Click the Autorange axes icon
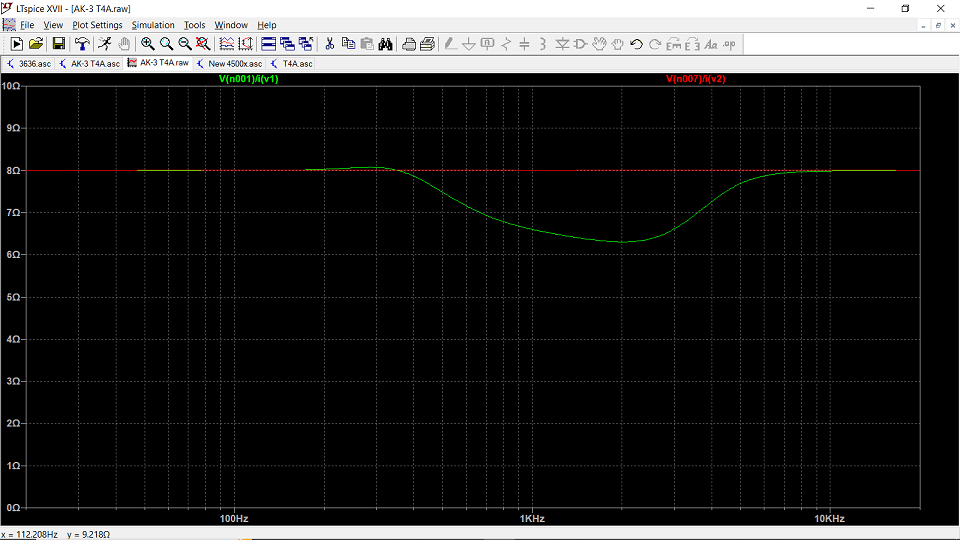960x540 pixels. coord(245,44)
